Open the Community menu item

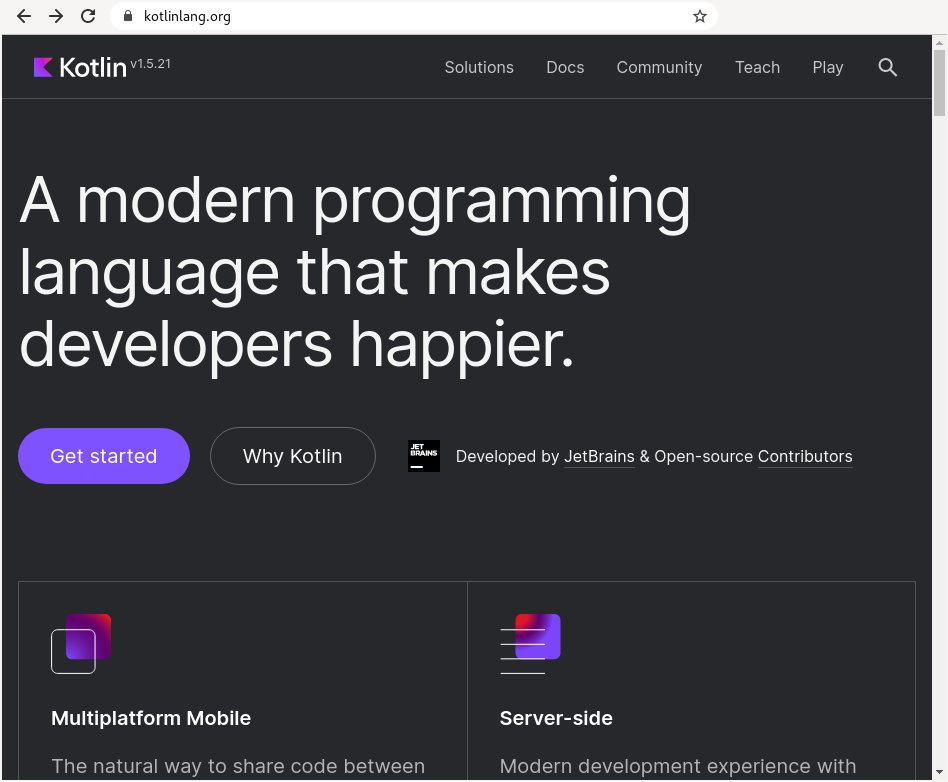coord(659,67)
